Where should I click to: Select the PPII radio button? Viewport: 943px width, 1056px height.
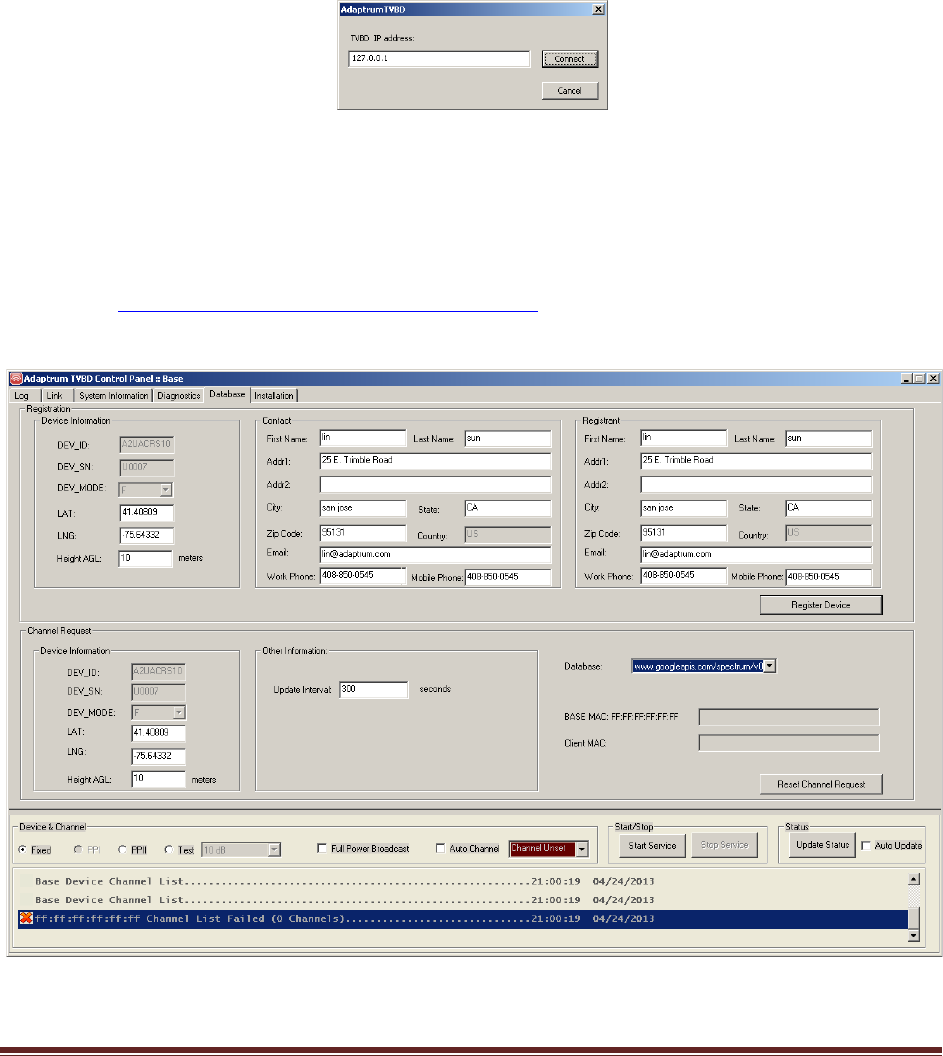tap(122, 850)
